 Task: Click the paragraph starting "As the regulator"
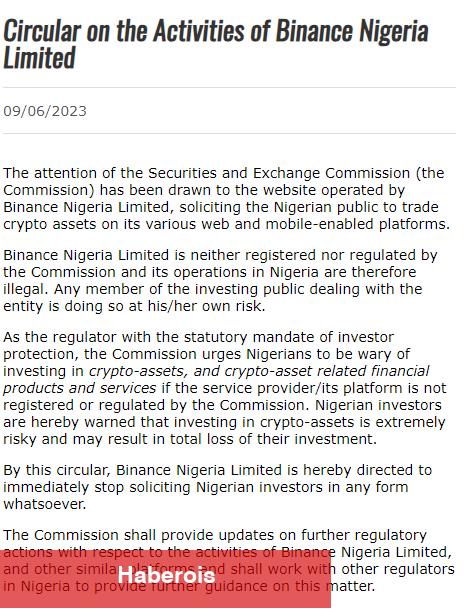pyautogui.click(x=225, y=388)
